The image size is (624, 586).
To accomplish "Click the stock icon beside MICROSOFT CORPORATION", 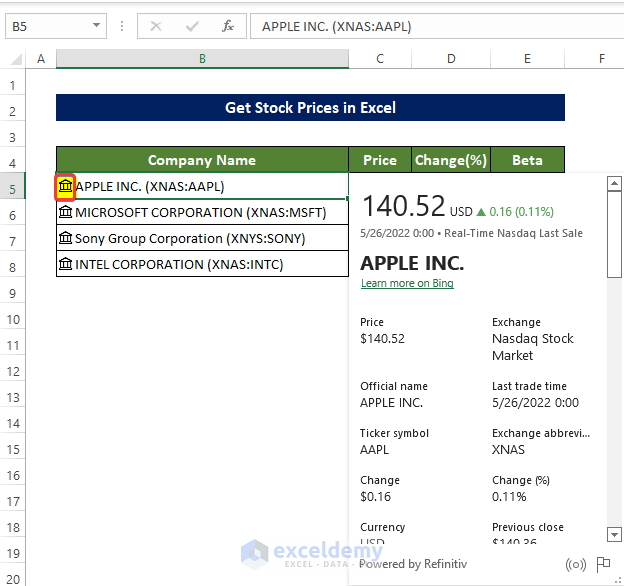I will pos(65,212).
